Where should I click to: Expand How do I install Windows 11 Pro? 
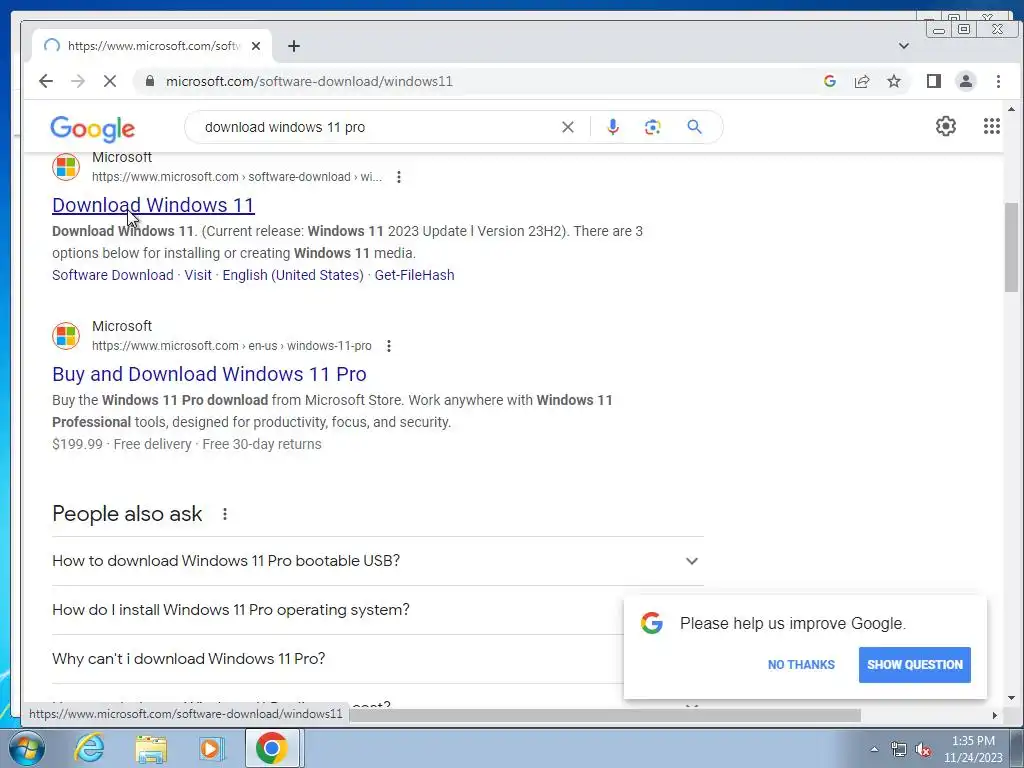(377, 610)
